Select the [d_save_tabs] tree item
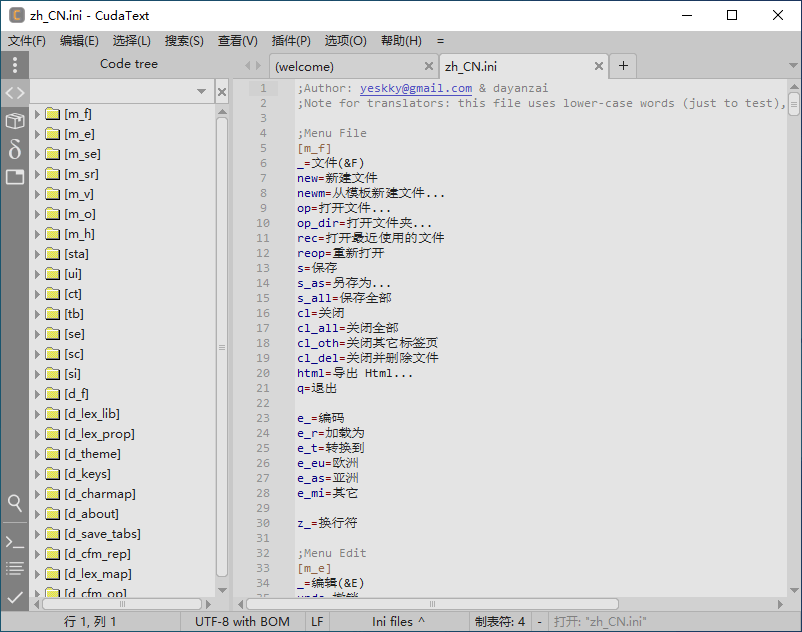Viewport: 802px width, 632px height. click(102, 534)
